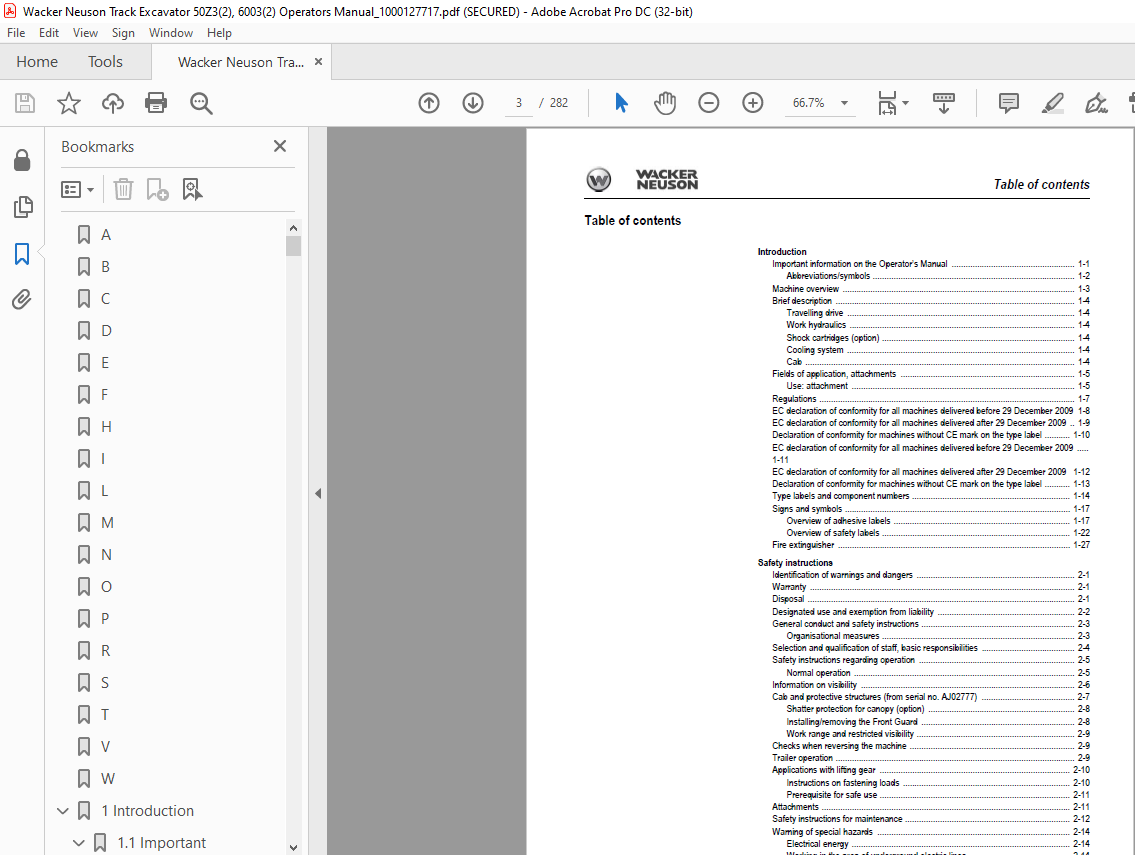The image size is (1135, 855).
Task: Click the page number input field
Action: (518, 103)
